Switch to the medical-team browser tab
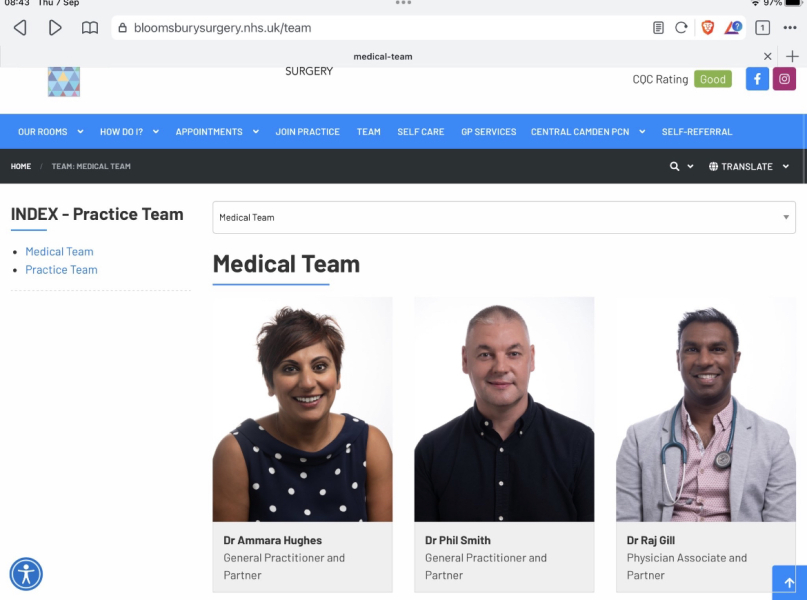 383,56
